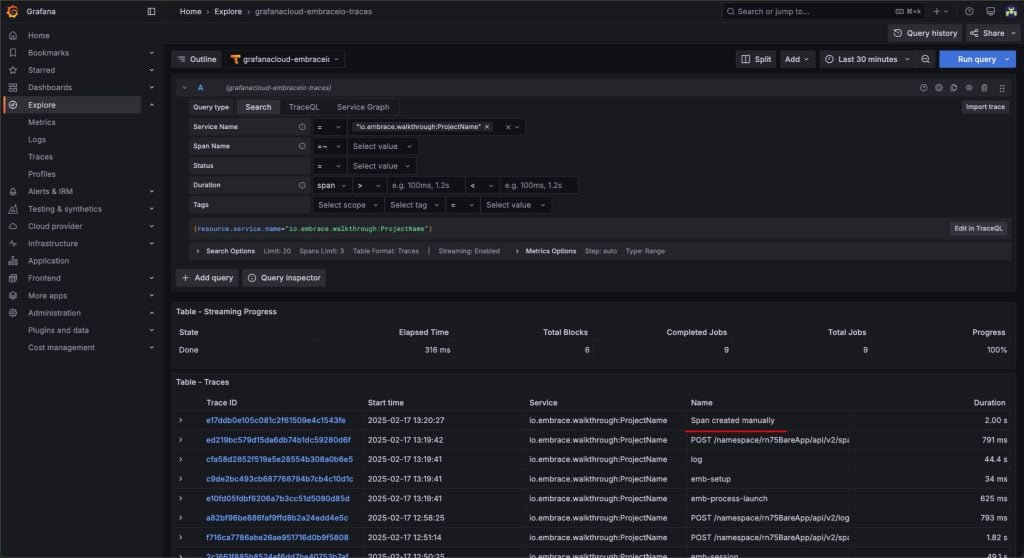Open the help question mark icon
The height and width of the screenshot is (558, 1024).
(969, 12)
